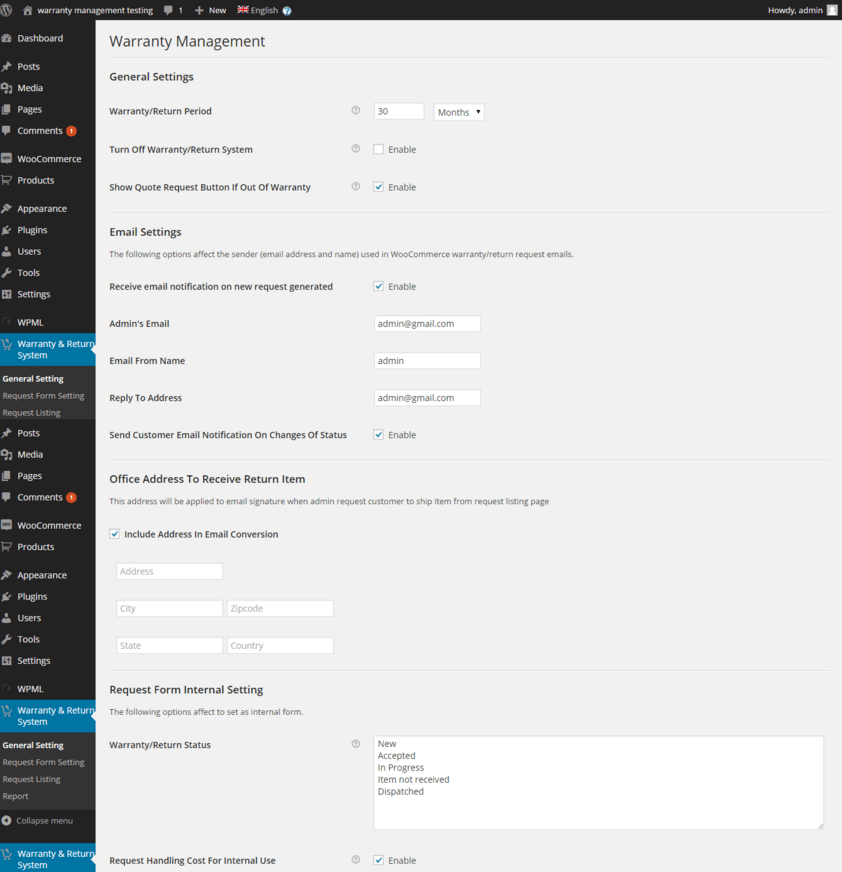Click the Appearance brush icon in the upper sidebar group
842x872 pixels.
[x=7, y=209]
